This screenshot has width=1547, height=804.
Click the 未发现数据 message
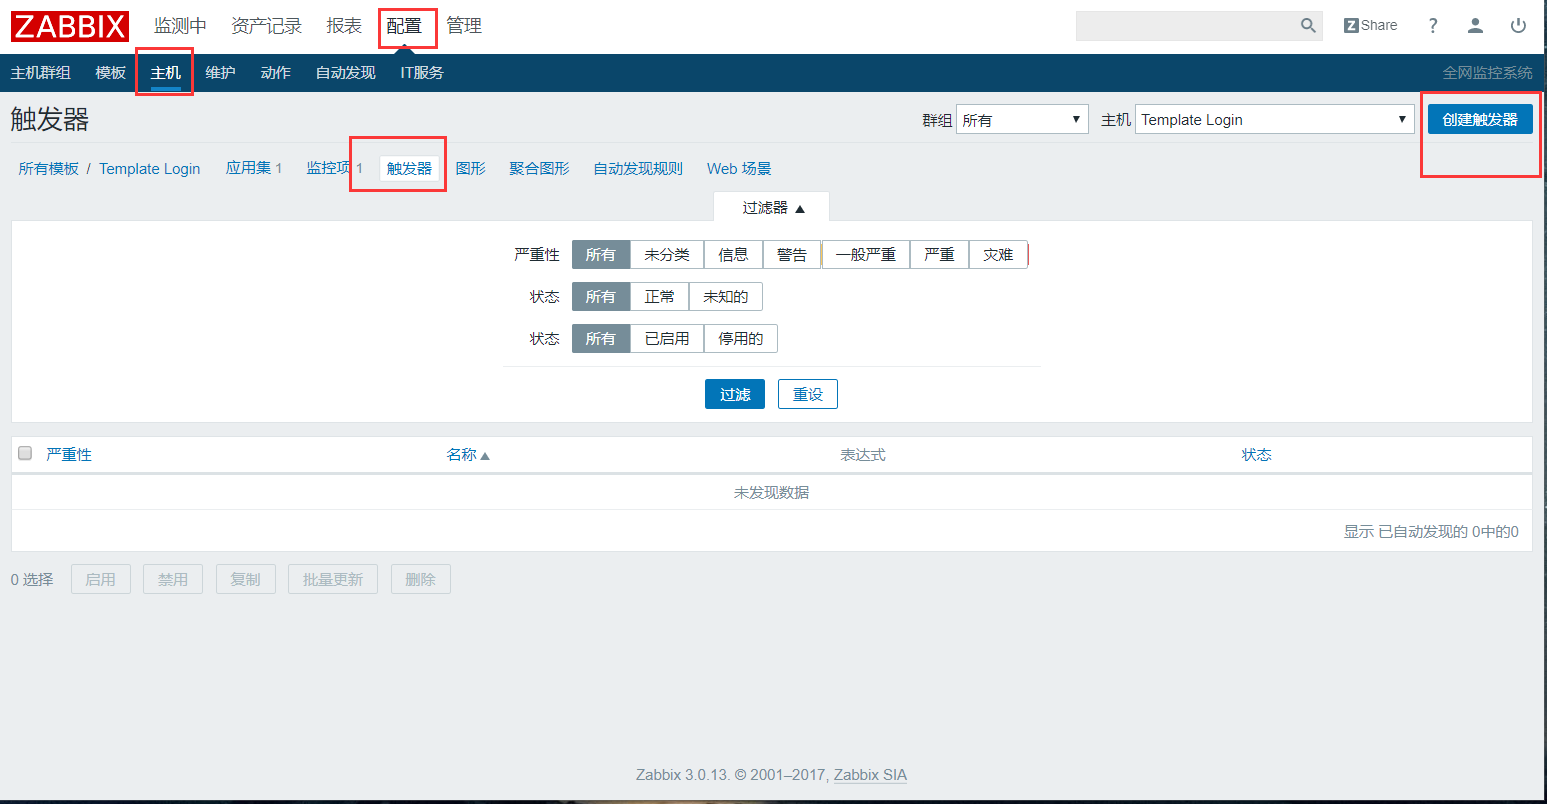(771, 493)
